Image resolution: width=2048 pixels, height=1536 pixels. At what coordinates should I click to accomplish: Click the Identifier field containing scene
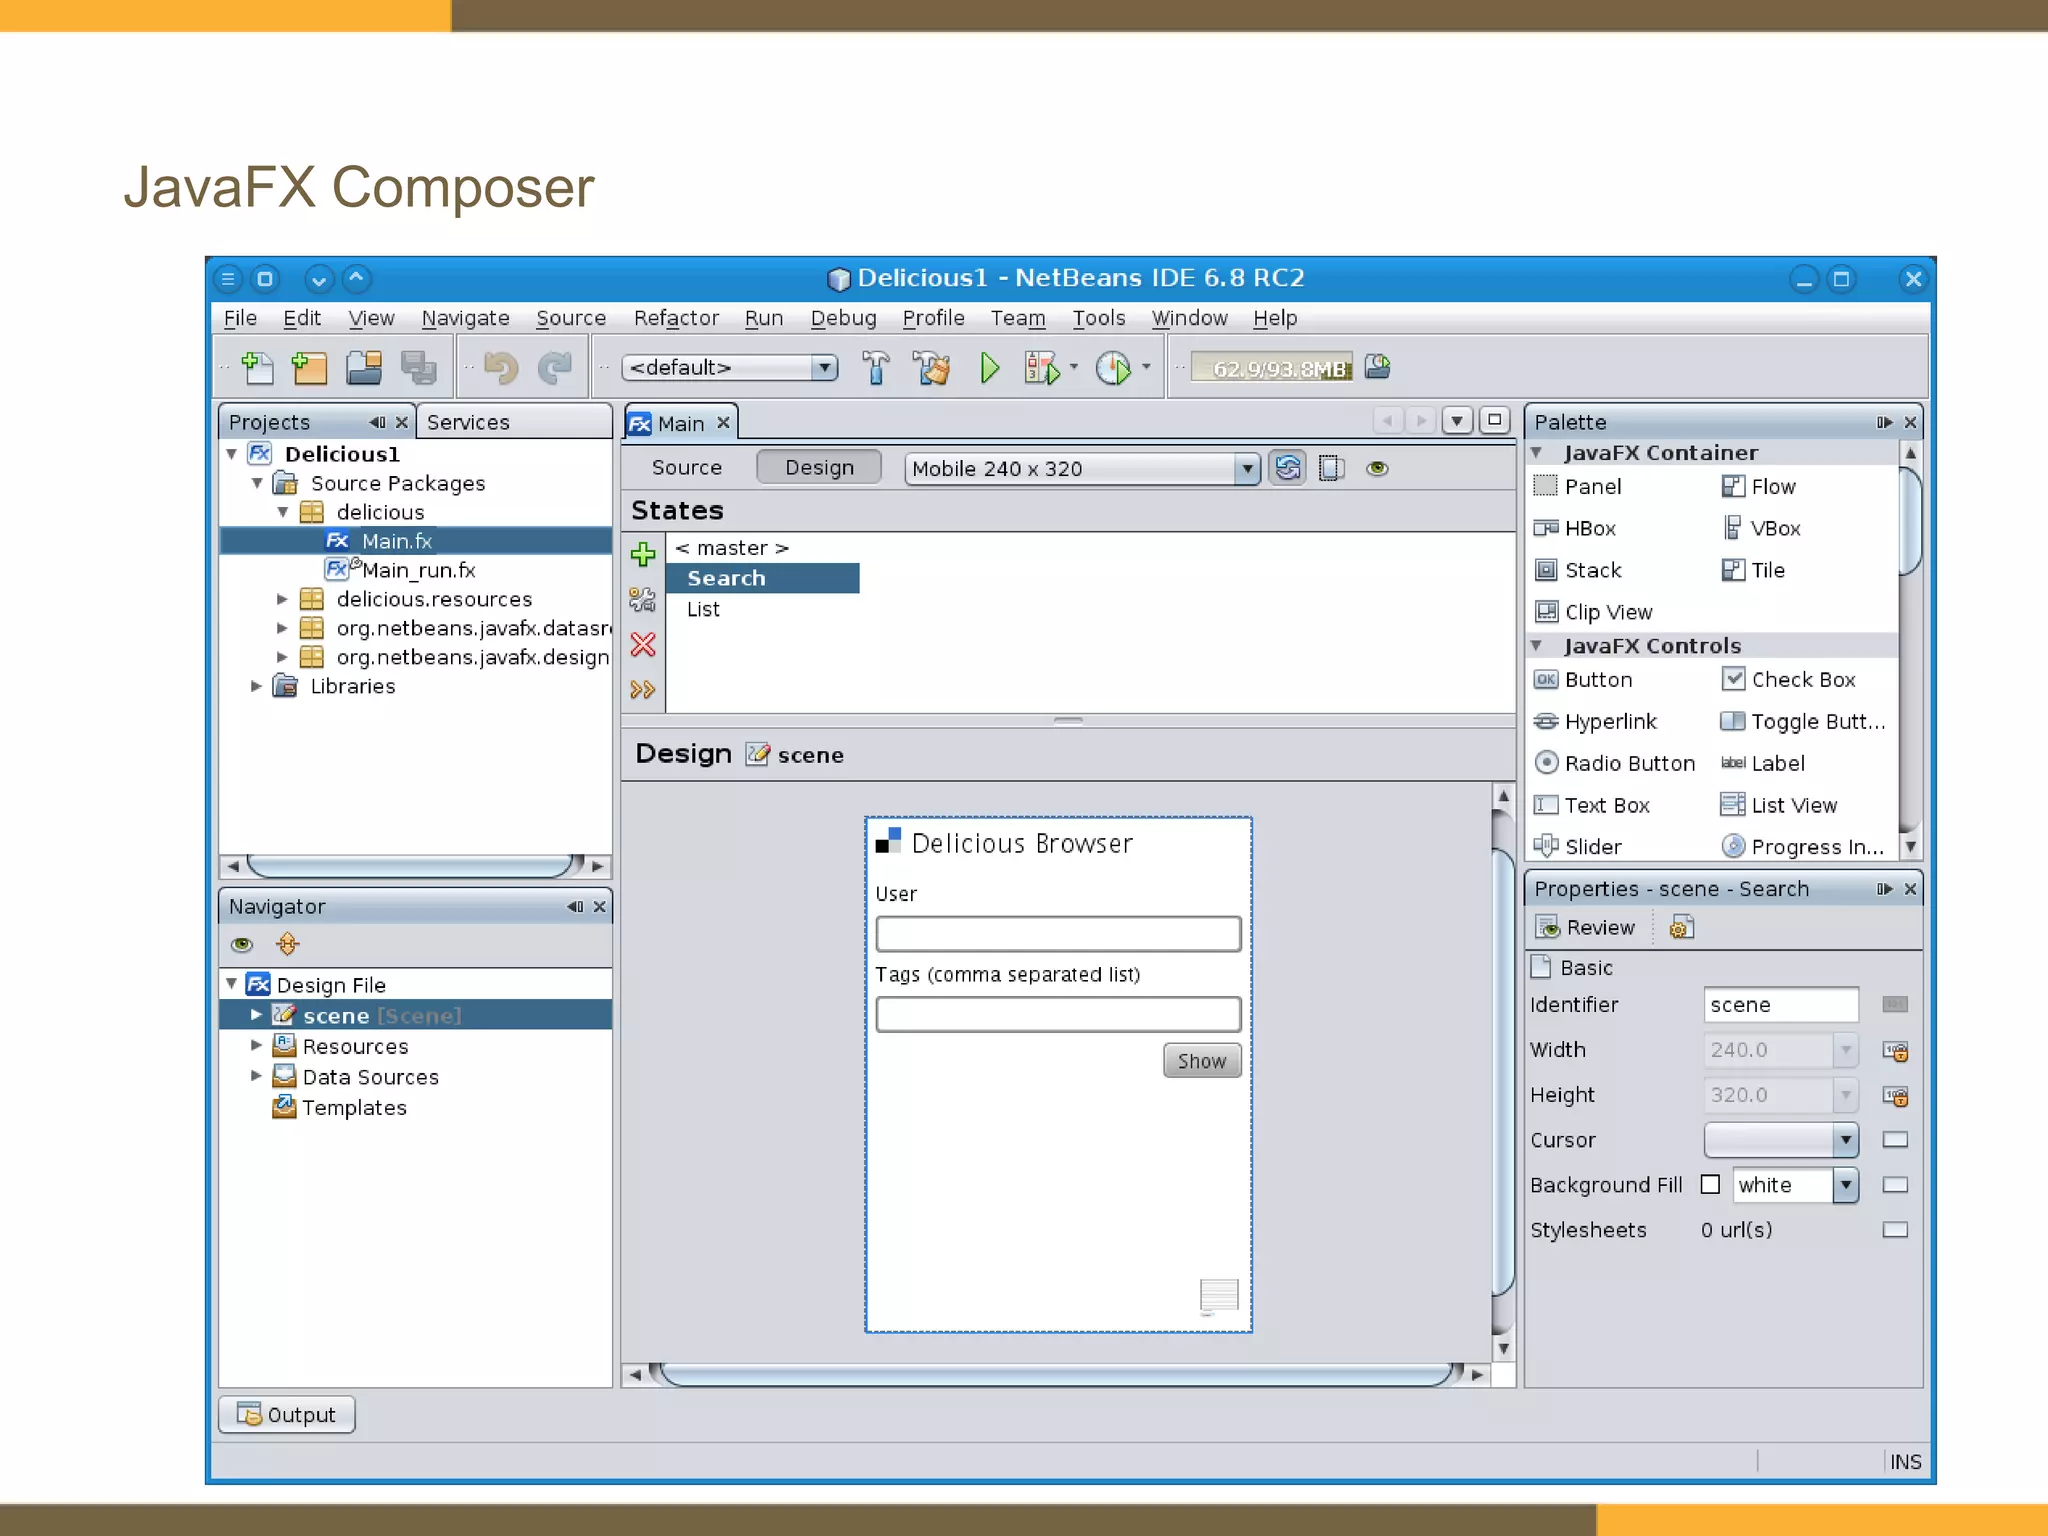point(1780,1004)
